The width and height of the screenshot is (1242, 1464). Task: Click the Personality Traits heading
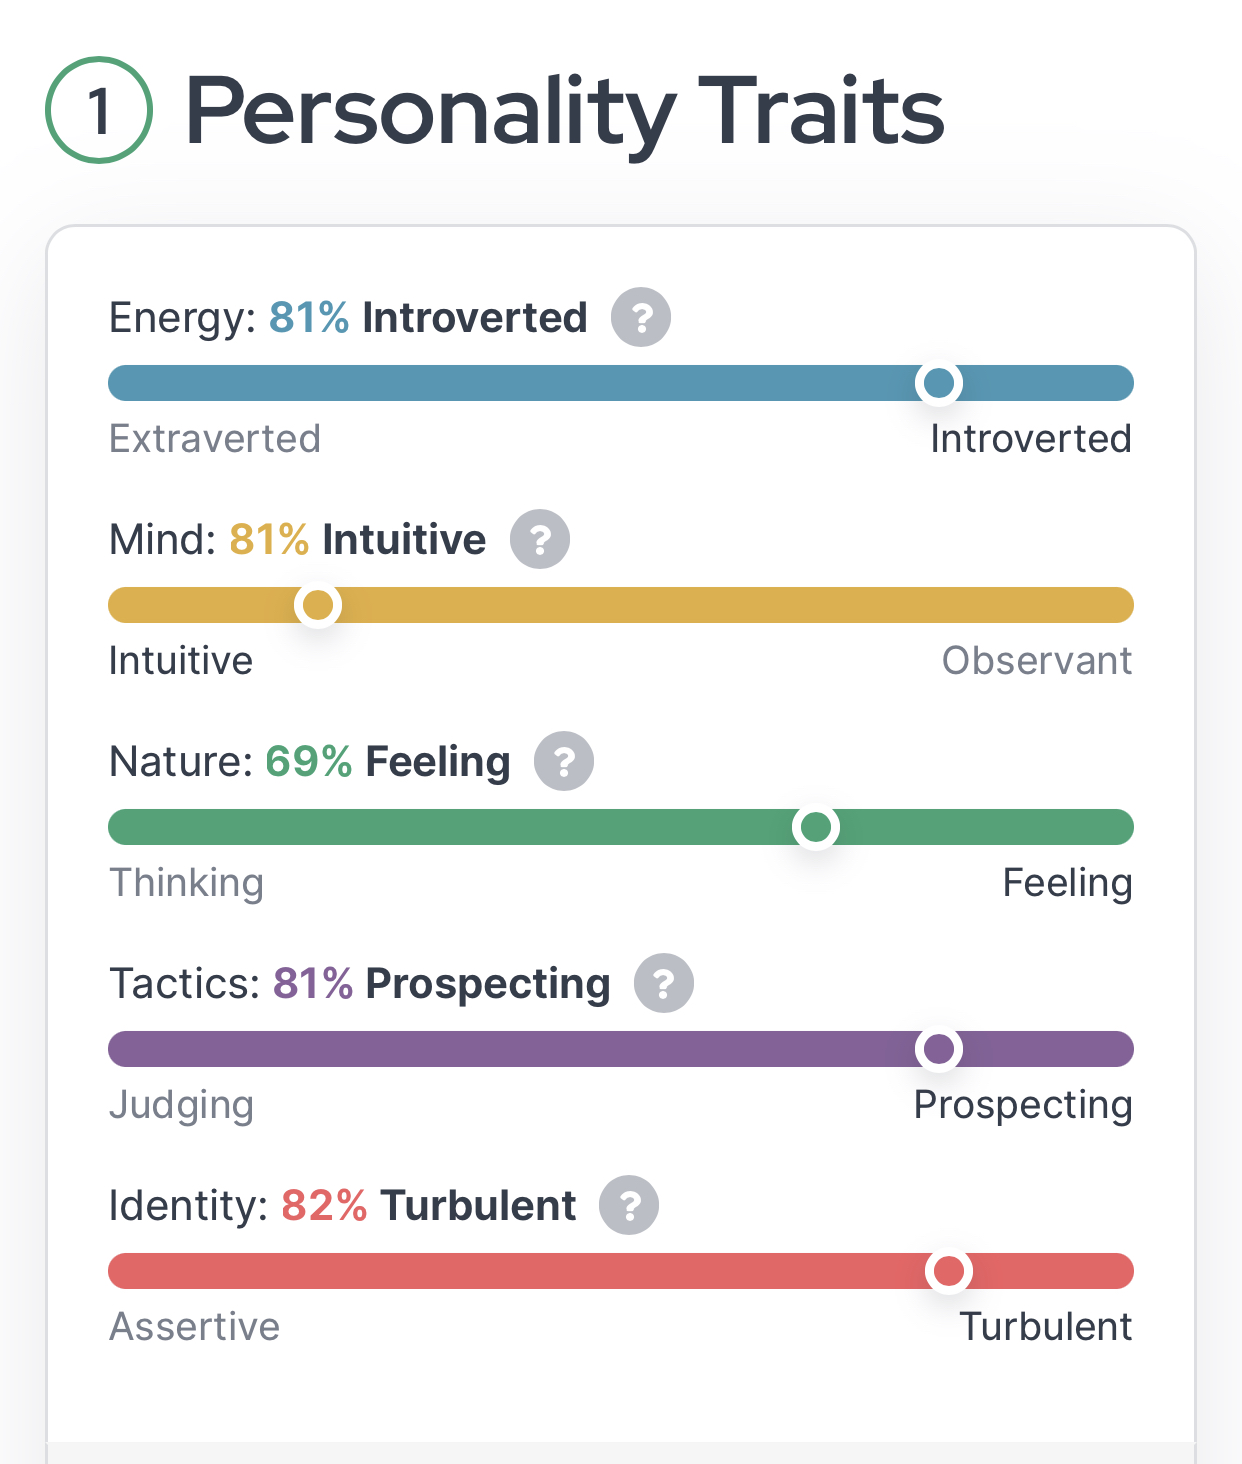[x=565, y=112]
